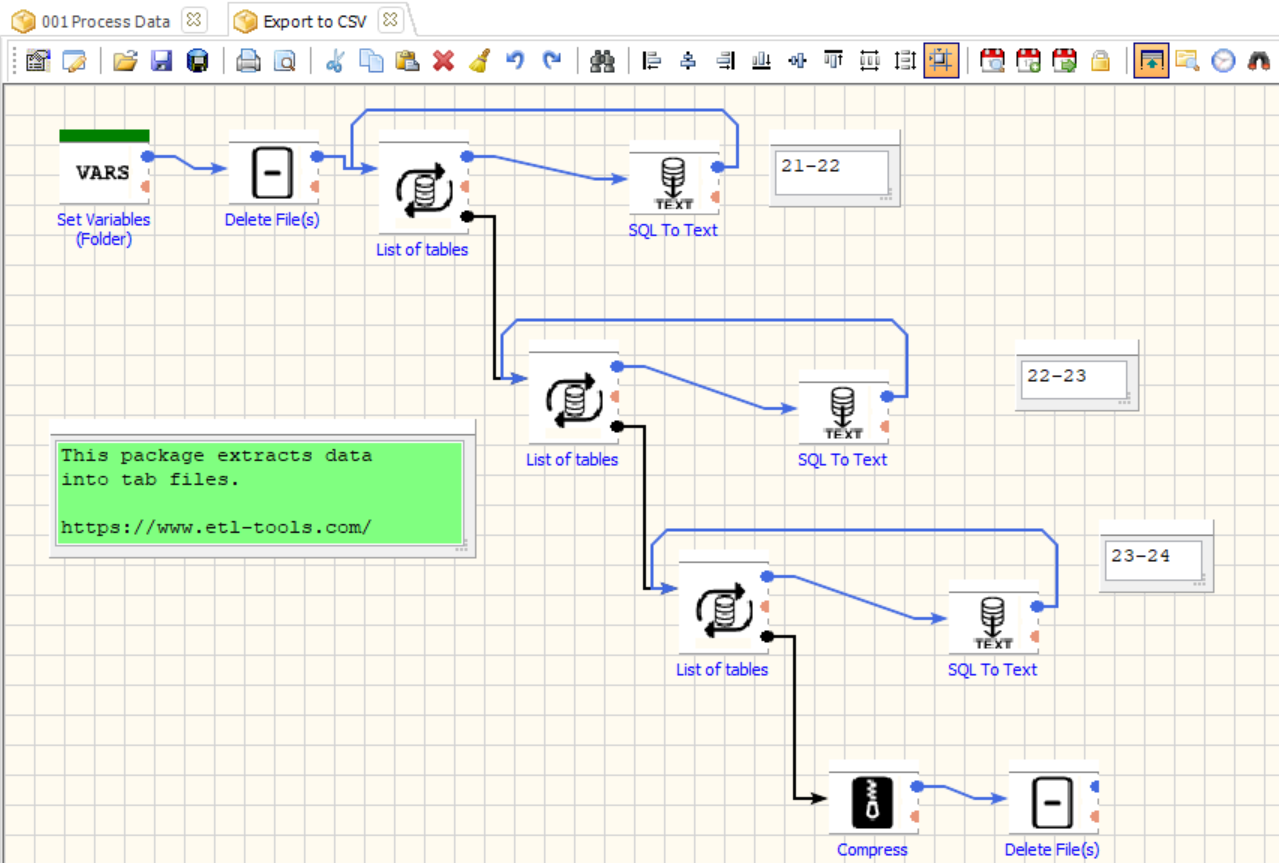Open print preview
This screenshot has height=863, width=1279.
[284, 60]
